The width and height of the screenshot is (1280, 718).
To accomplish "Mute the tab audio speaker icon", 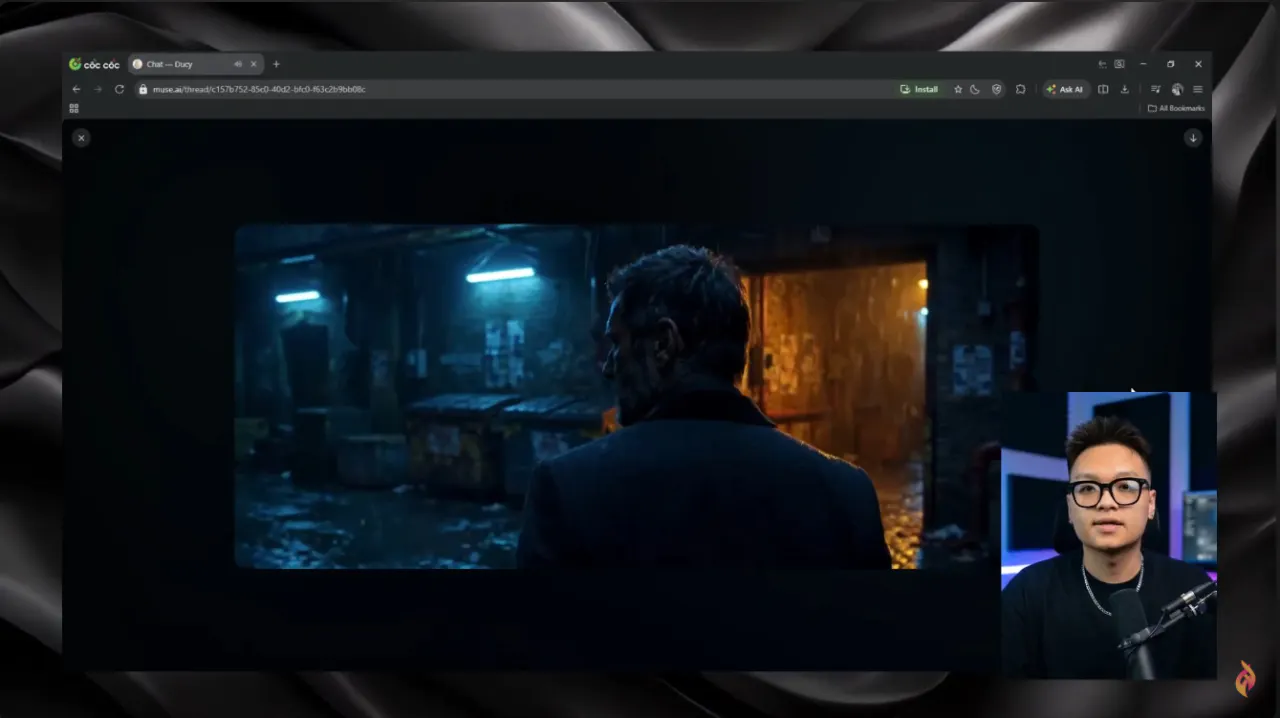I will pos(238,64).
